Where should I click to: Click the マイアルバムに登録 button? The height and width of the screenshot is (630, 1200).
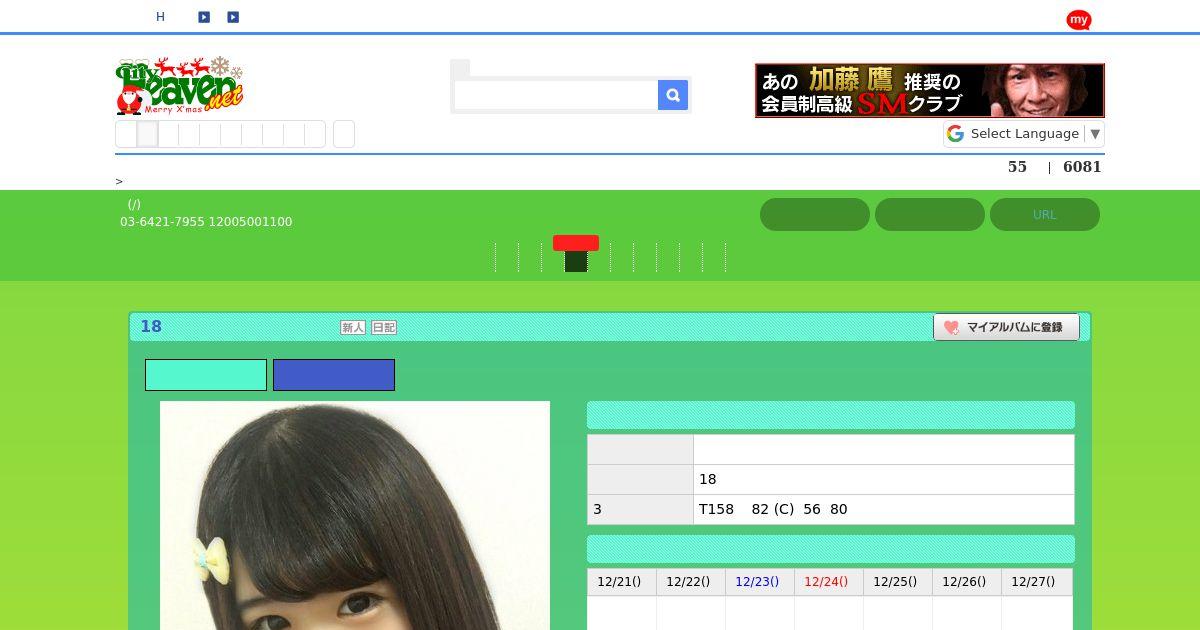pos(1006,327)
